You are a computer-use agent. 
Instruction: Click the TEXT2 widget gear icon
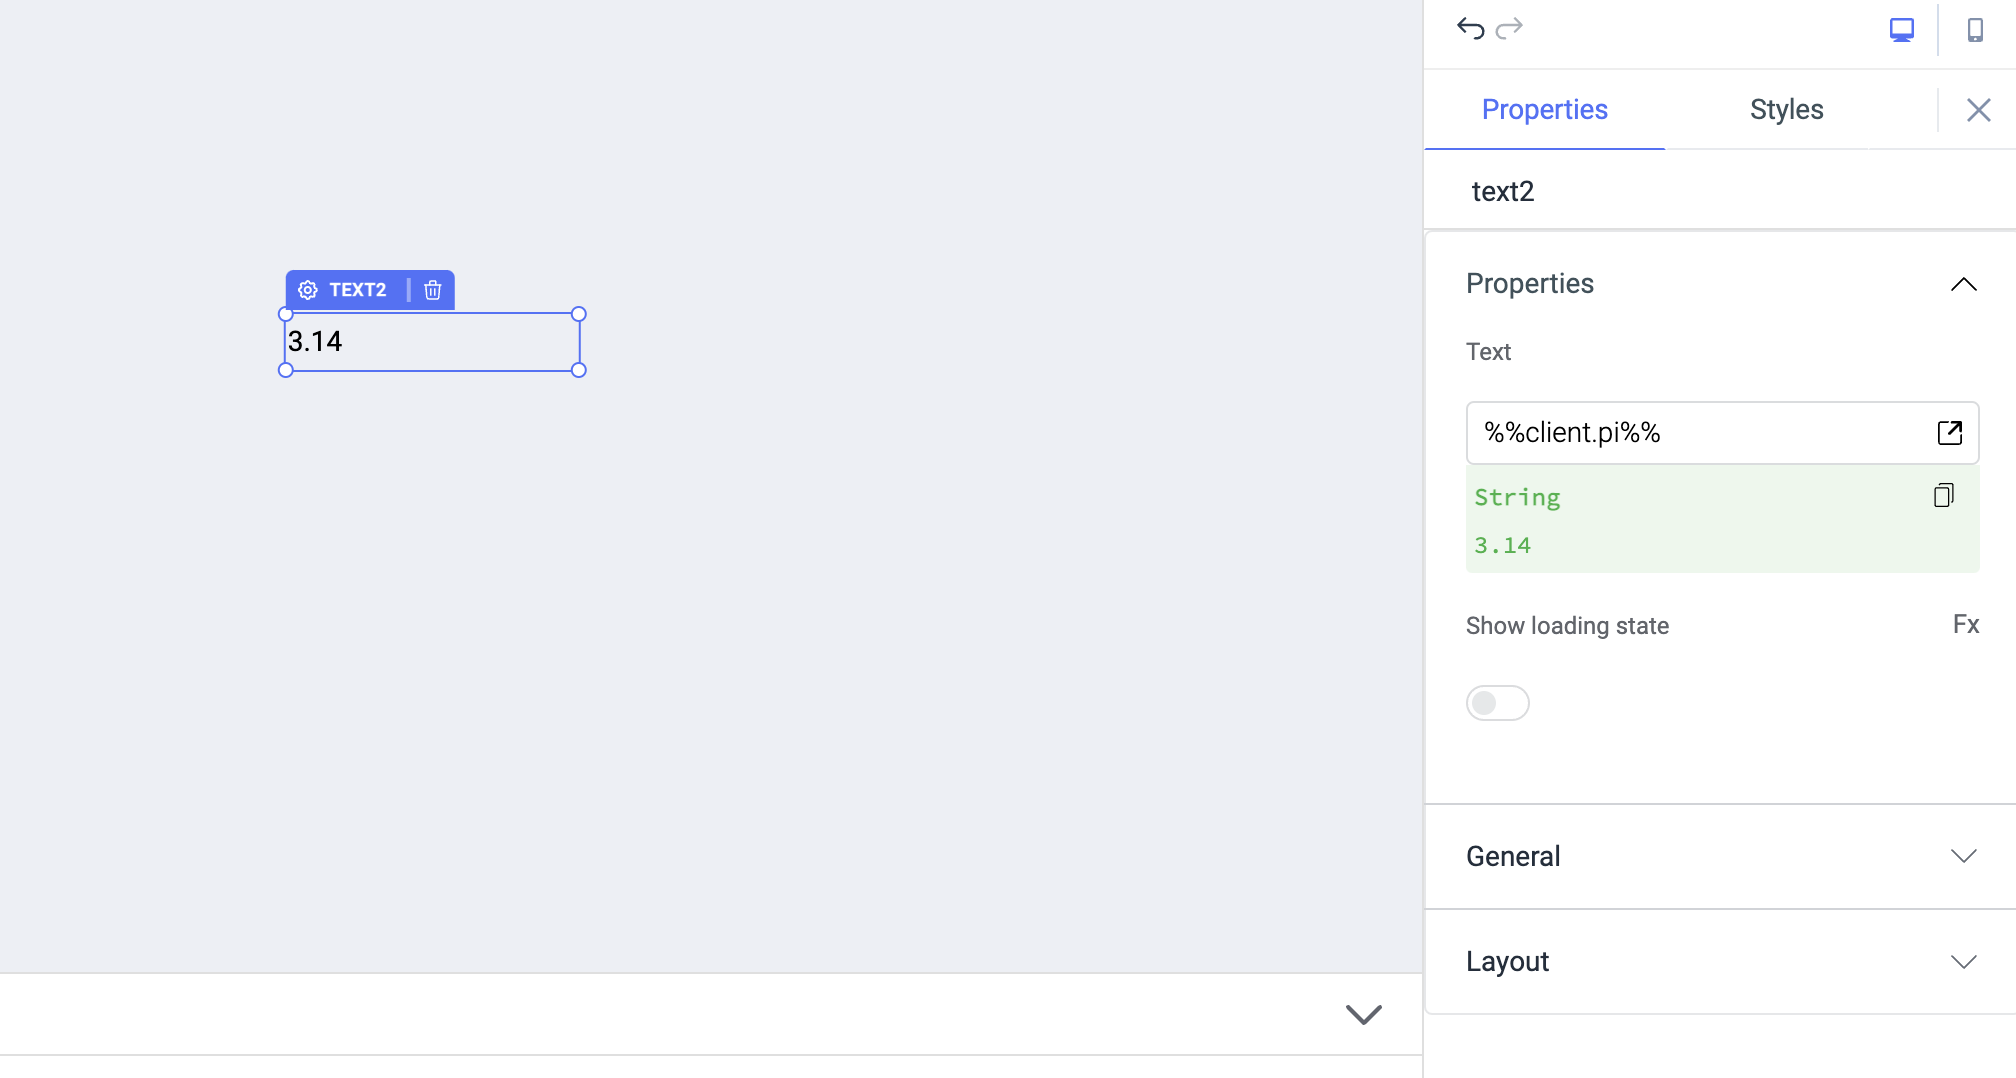coord(308,290)
